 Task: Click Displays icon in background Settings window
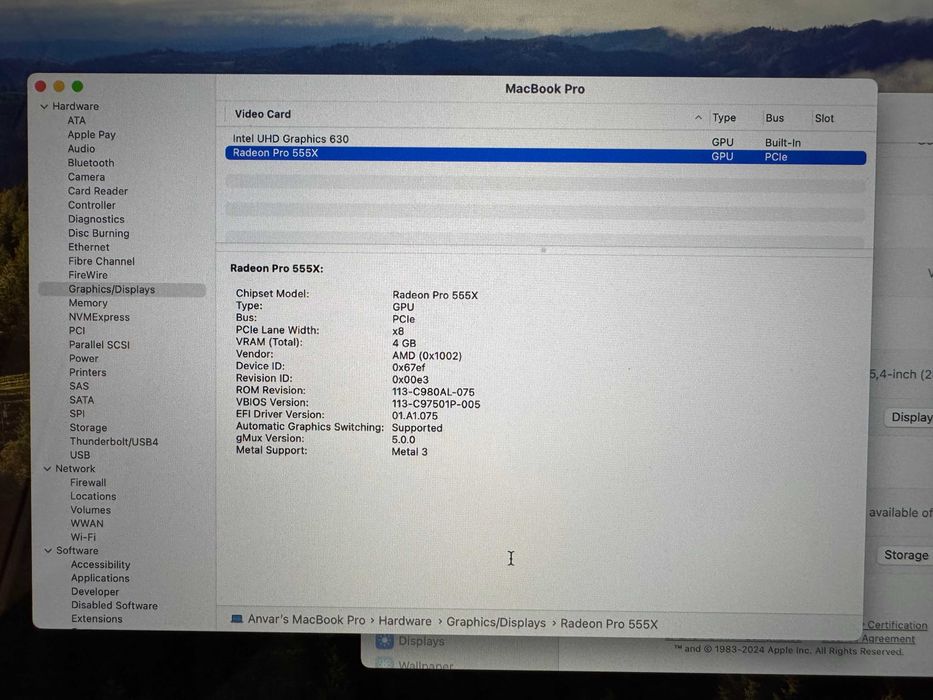384,641
